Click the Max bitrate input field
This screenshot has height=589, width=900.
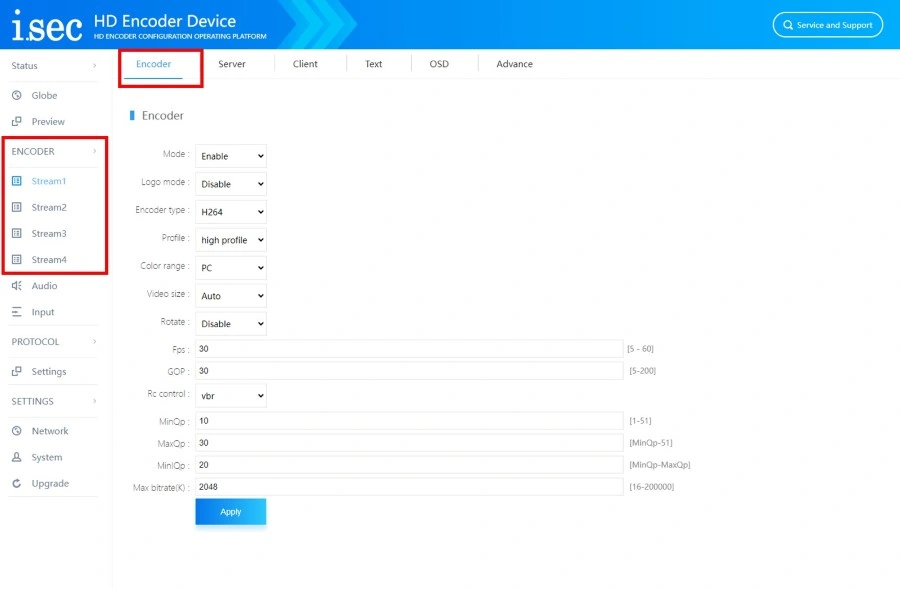409,487
